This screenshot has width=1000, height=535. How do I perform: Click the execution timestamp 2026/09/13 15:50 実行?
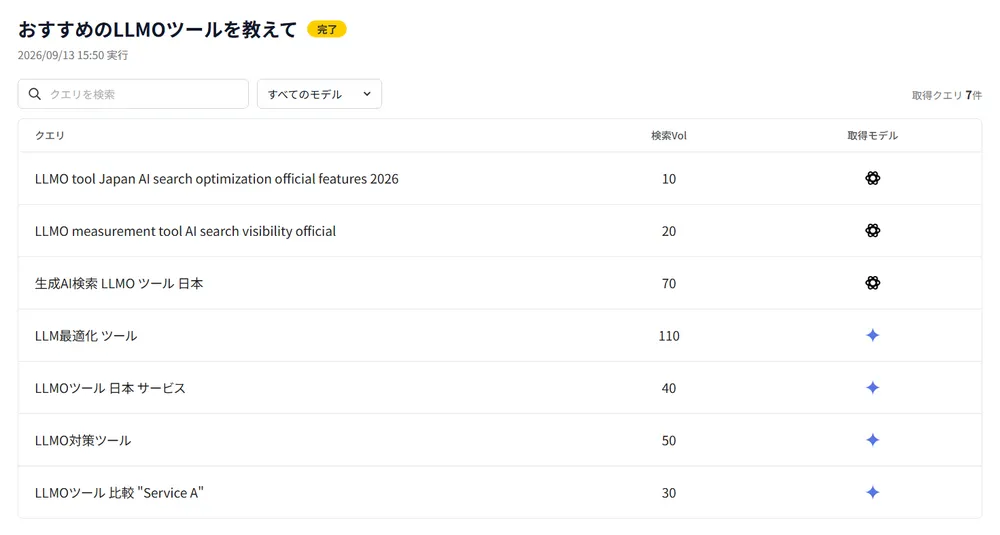pos(73,55)
